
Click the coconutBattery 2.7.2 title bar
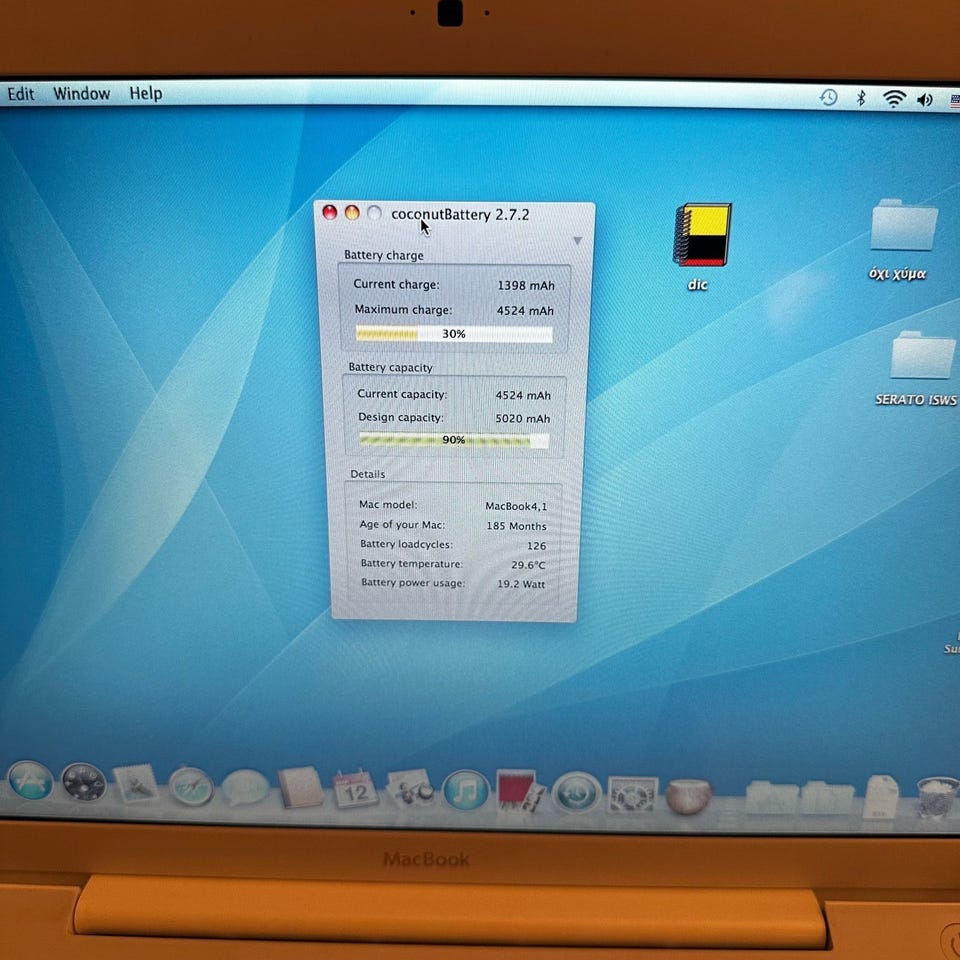click(460, 214)
